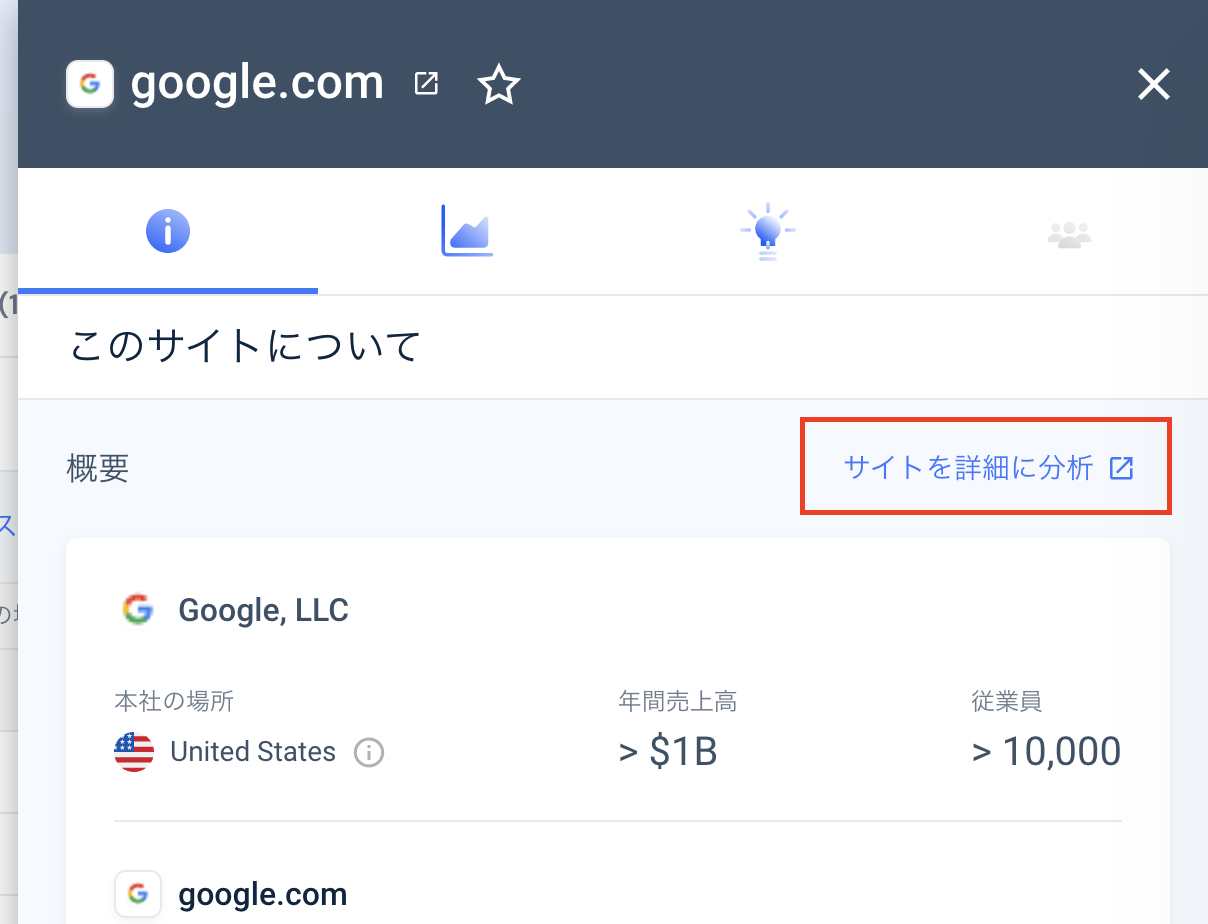This screenshot has width=1208, height=924.
Task: Star google.com as a favorite
Action: pyautogui.click(x=499, y=85)
